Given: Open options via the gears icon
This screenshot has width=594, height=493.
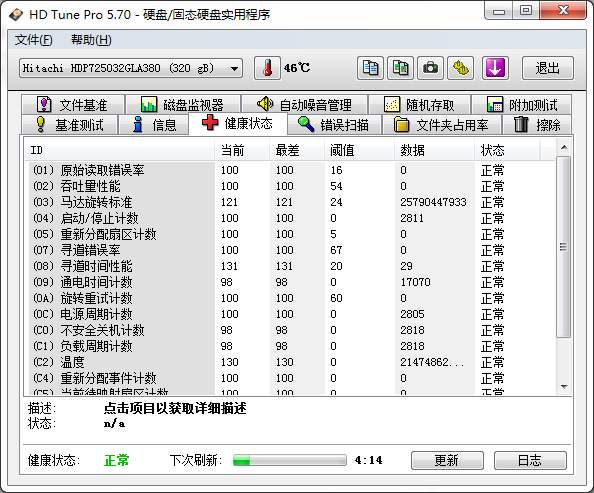Looking at the screenshot, I should [x=460, y=68].
